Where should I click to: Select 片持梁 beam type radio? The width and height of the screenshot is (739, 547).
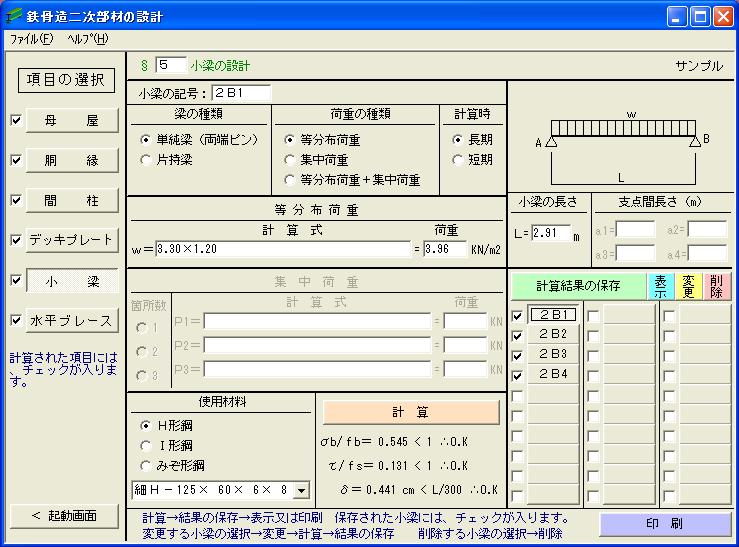(147, 159)
